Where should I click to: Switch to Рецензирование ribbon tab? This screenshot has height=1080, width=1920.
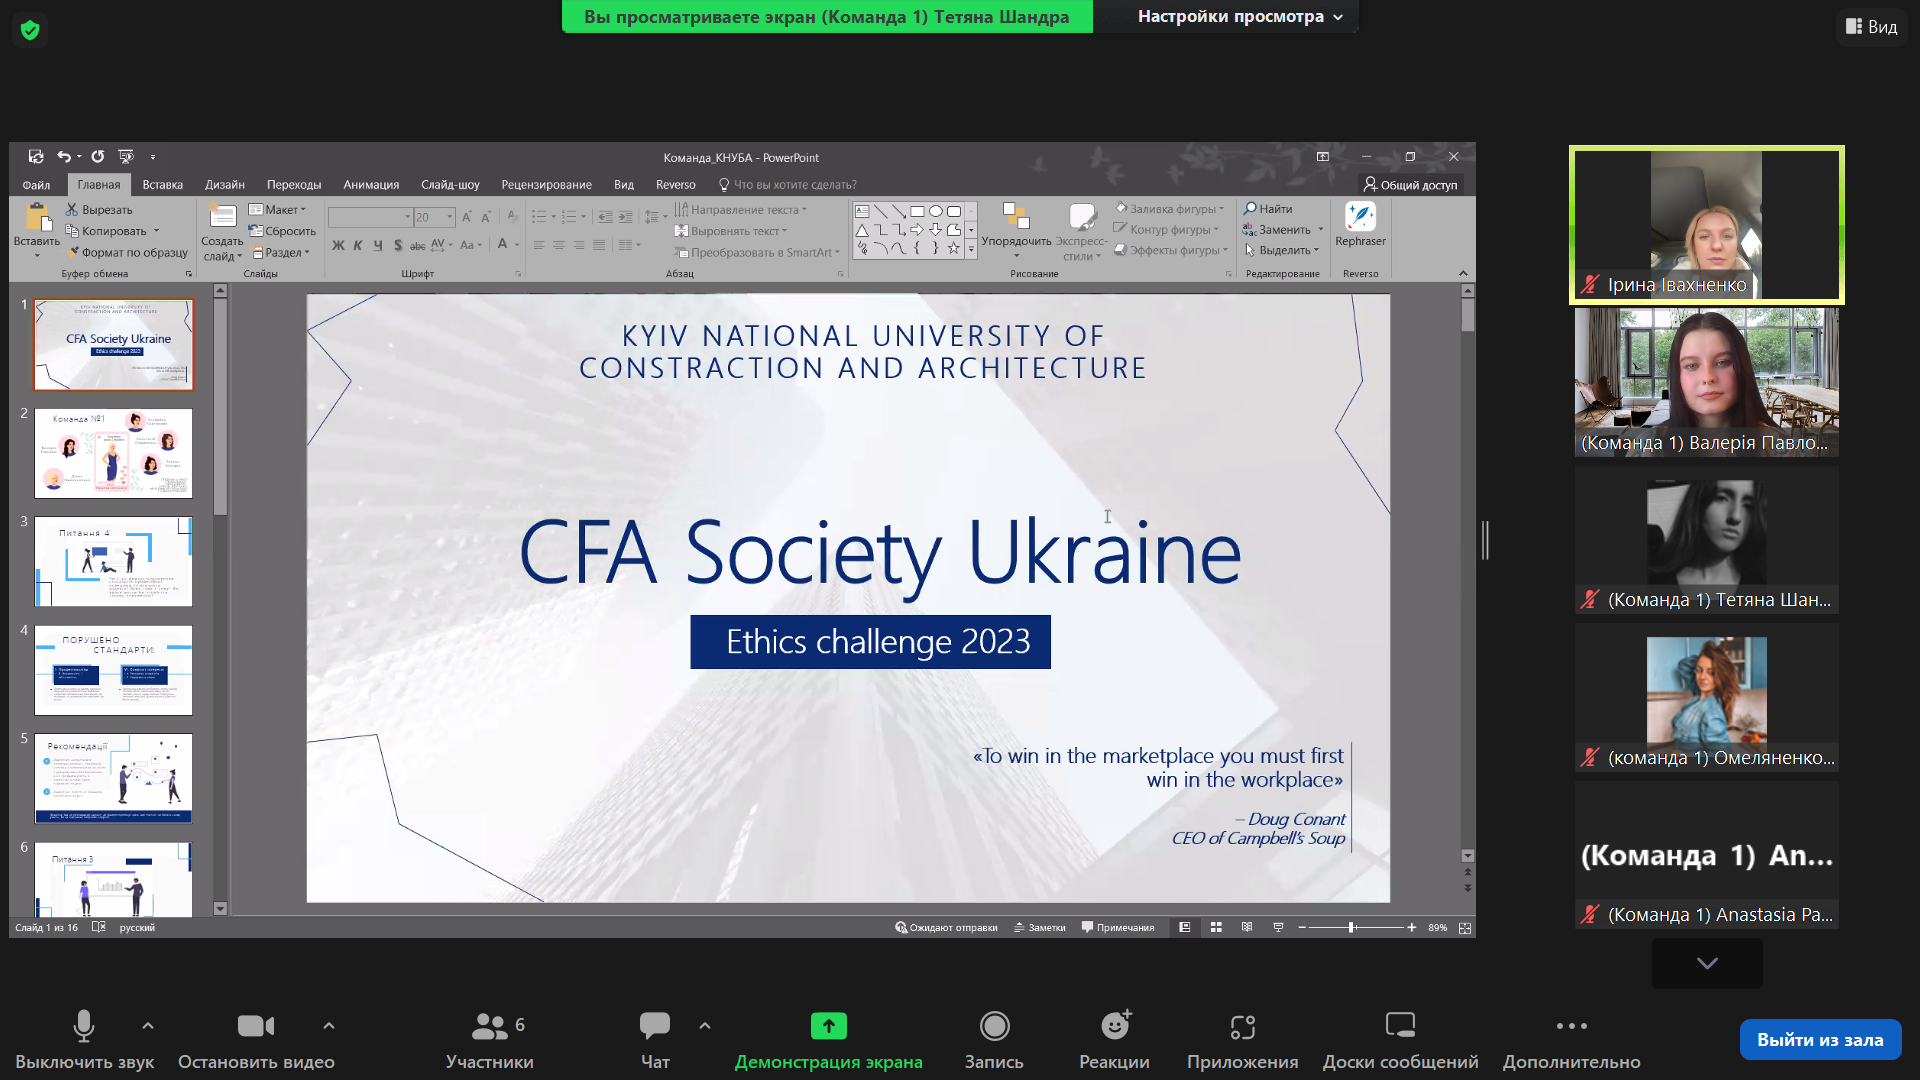pos(546,185)
